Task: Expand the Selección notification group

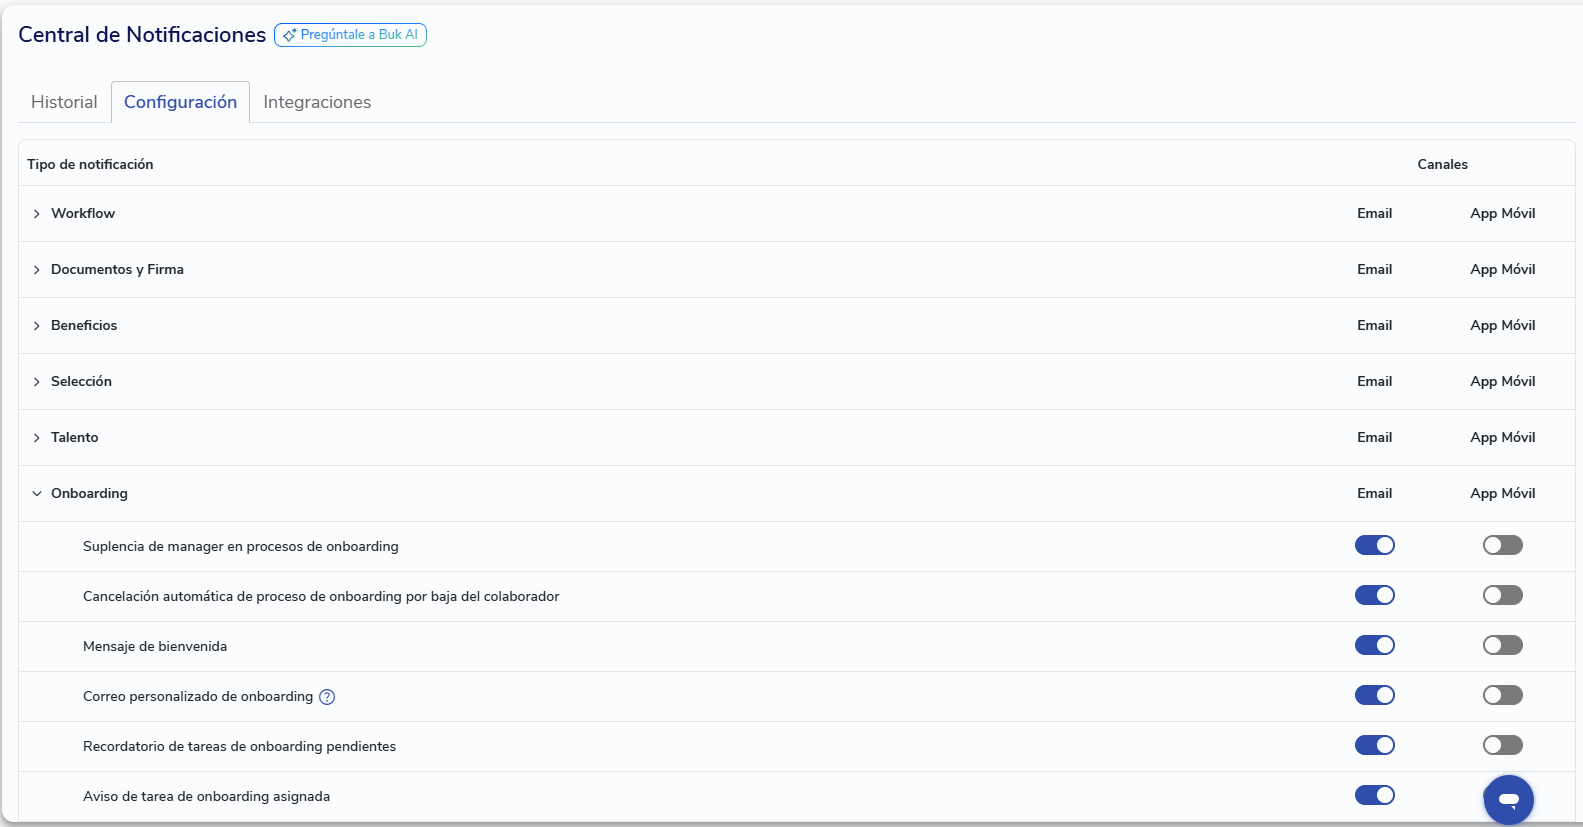Action: (x=37, y=382)
